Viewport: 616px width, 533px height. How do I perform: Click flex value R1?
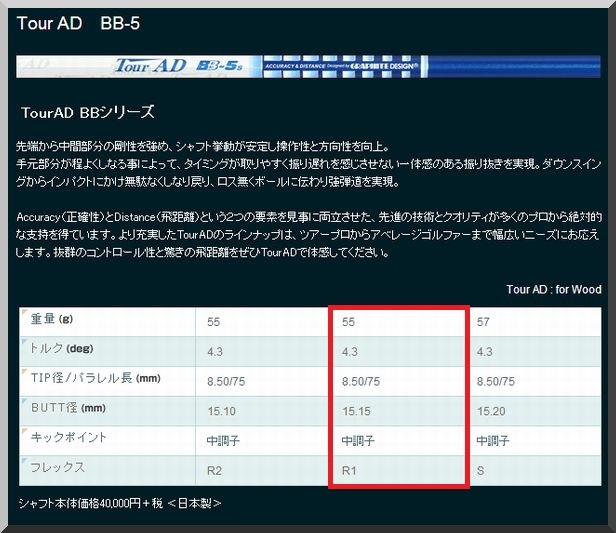click(349, 471)
